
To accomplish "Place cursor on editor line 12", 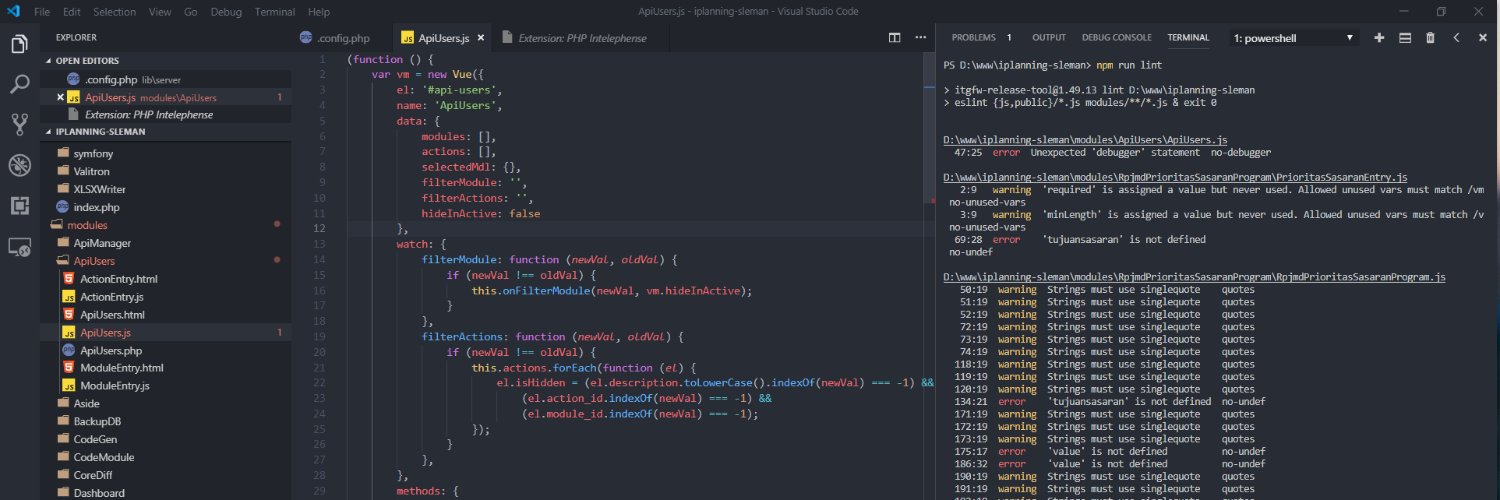I will [640, 228].
